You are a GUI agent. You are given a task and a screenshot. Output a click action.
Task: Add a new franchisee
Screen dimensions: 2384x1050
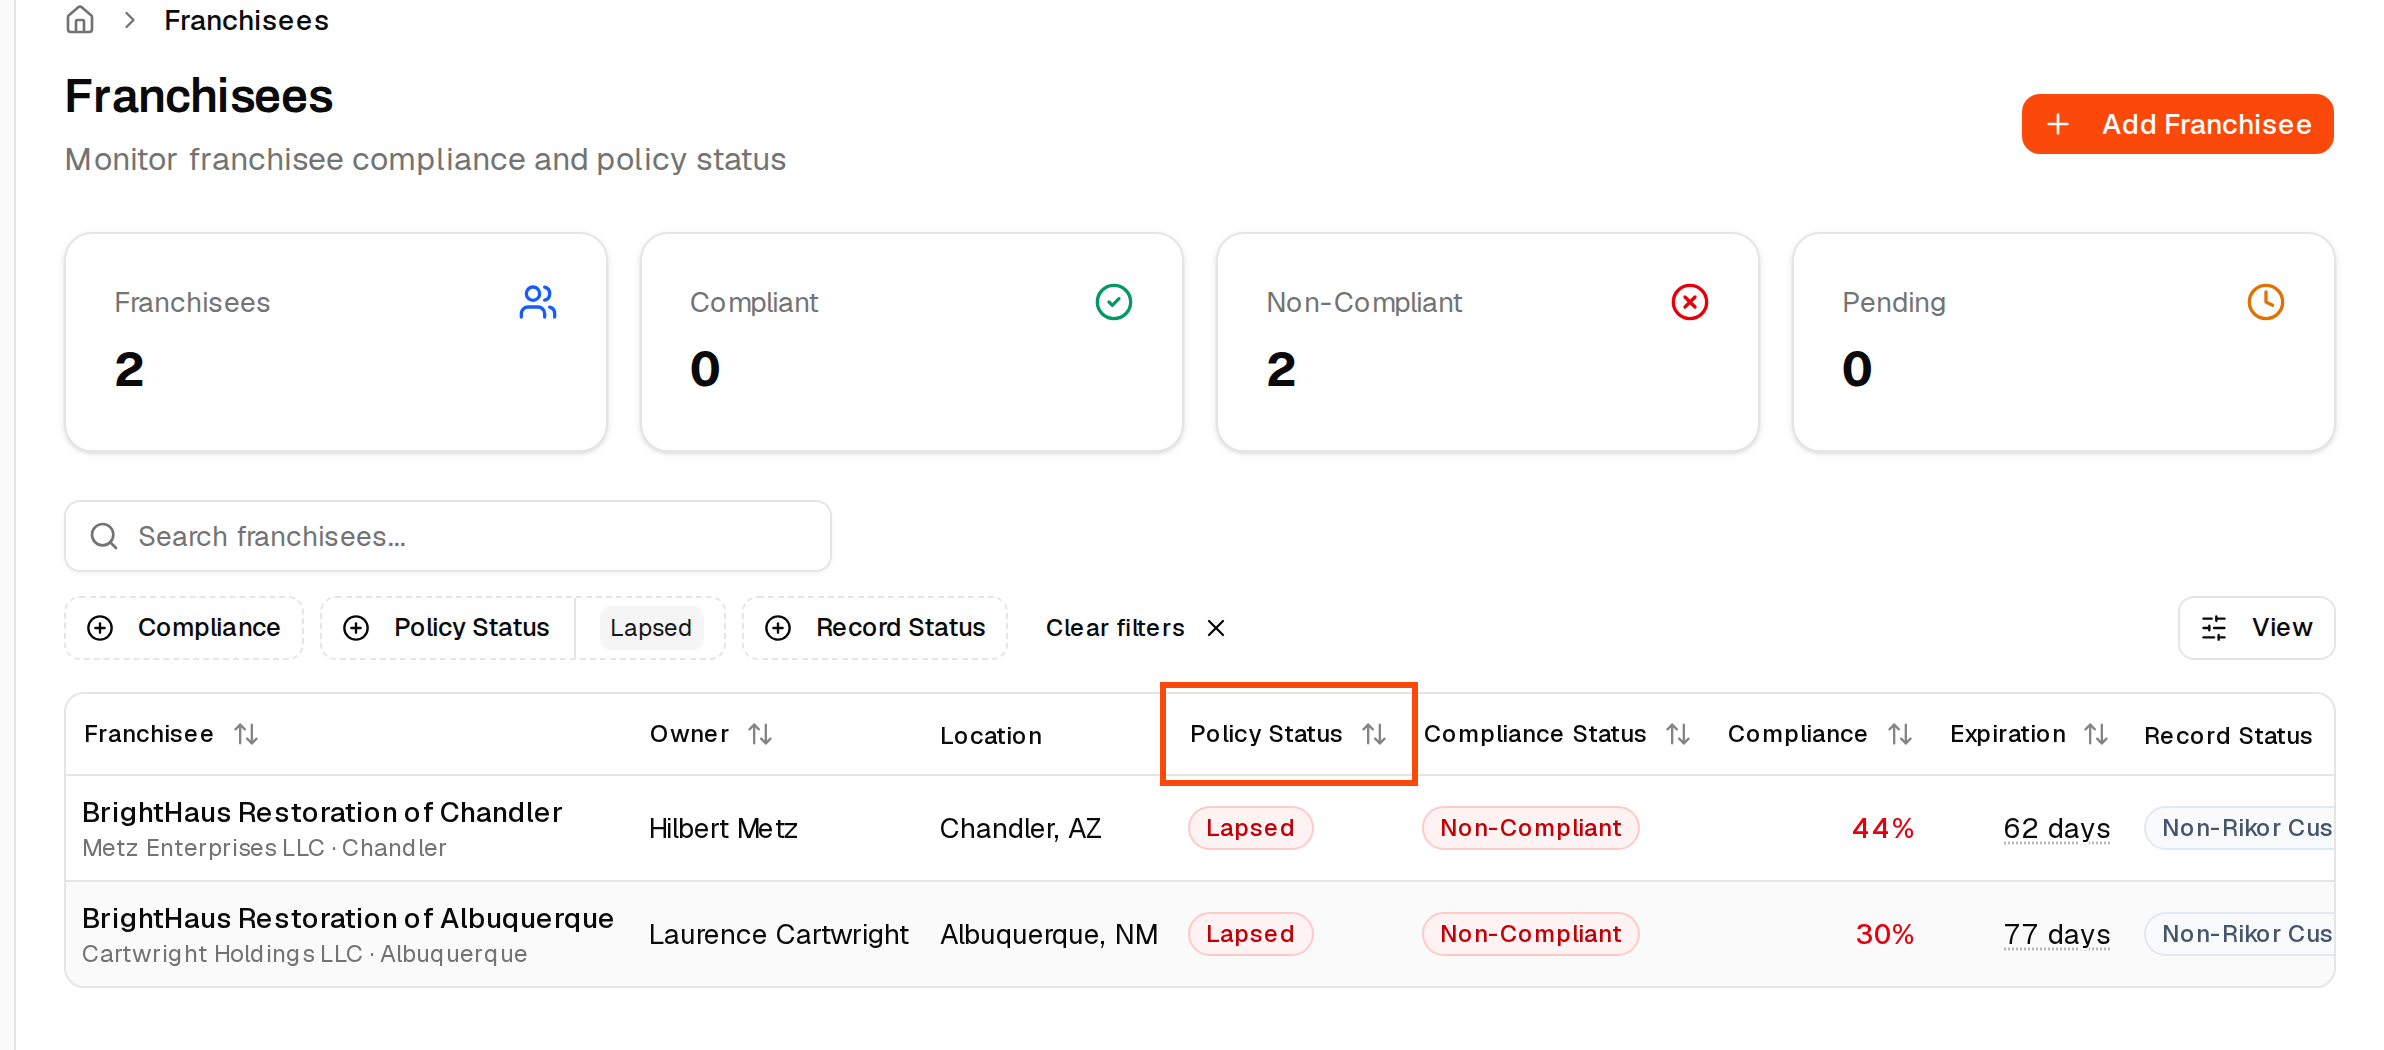click(x=2177, y=124)
